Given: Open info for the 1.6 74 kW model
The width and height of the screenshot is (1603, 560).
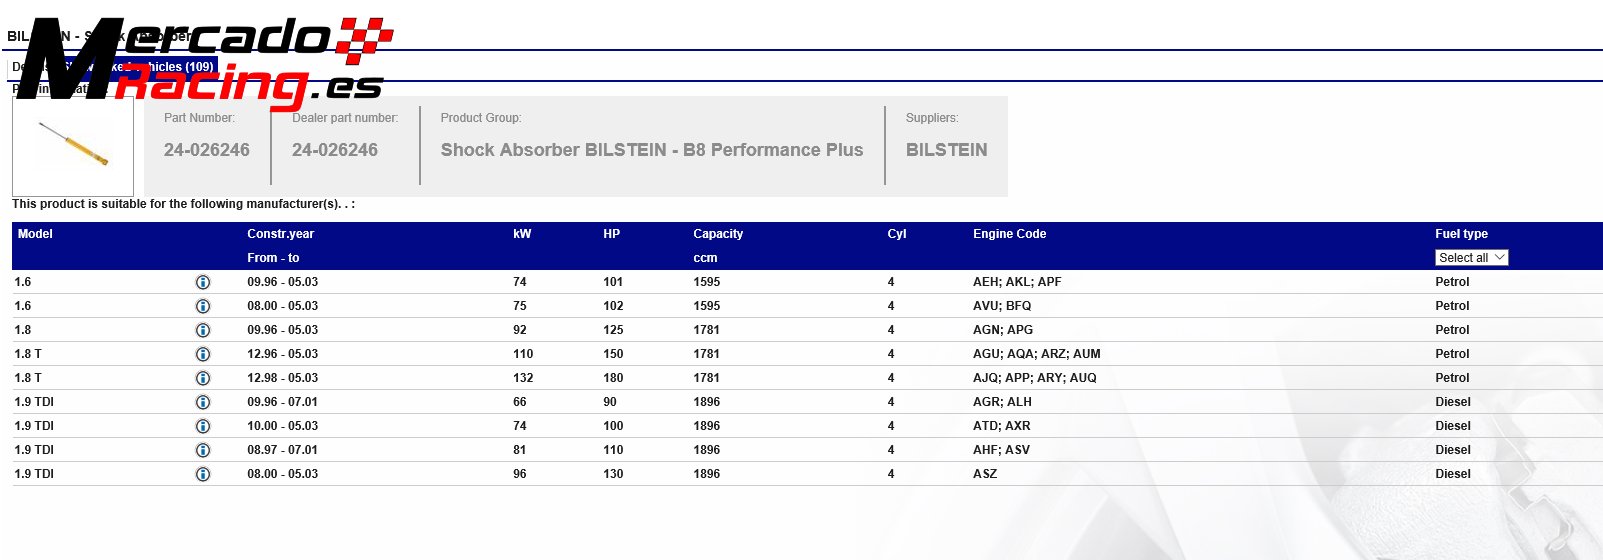Looking at the screenshot, I should (203, 283).
